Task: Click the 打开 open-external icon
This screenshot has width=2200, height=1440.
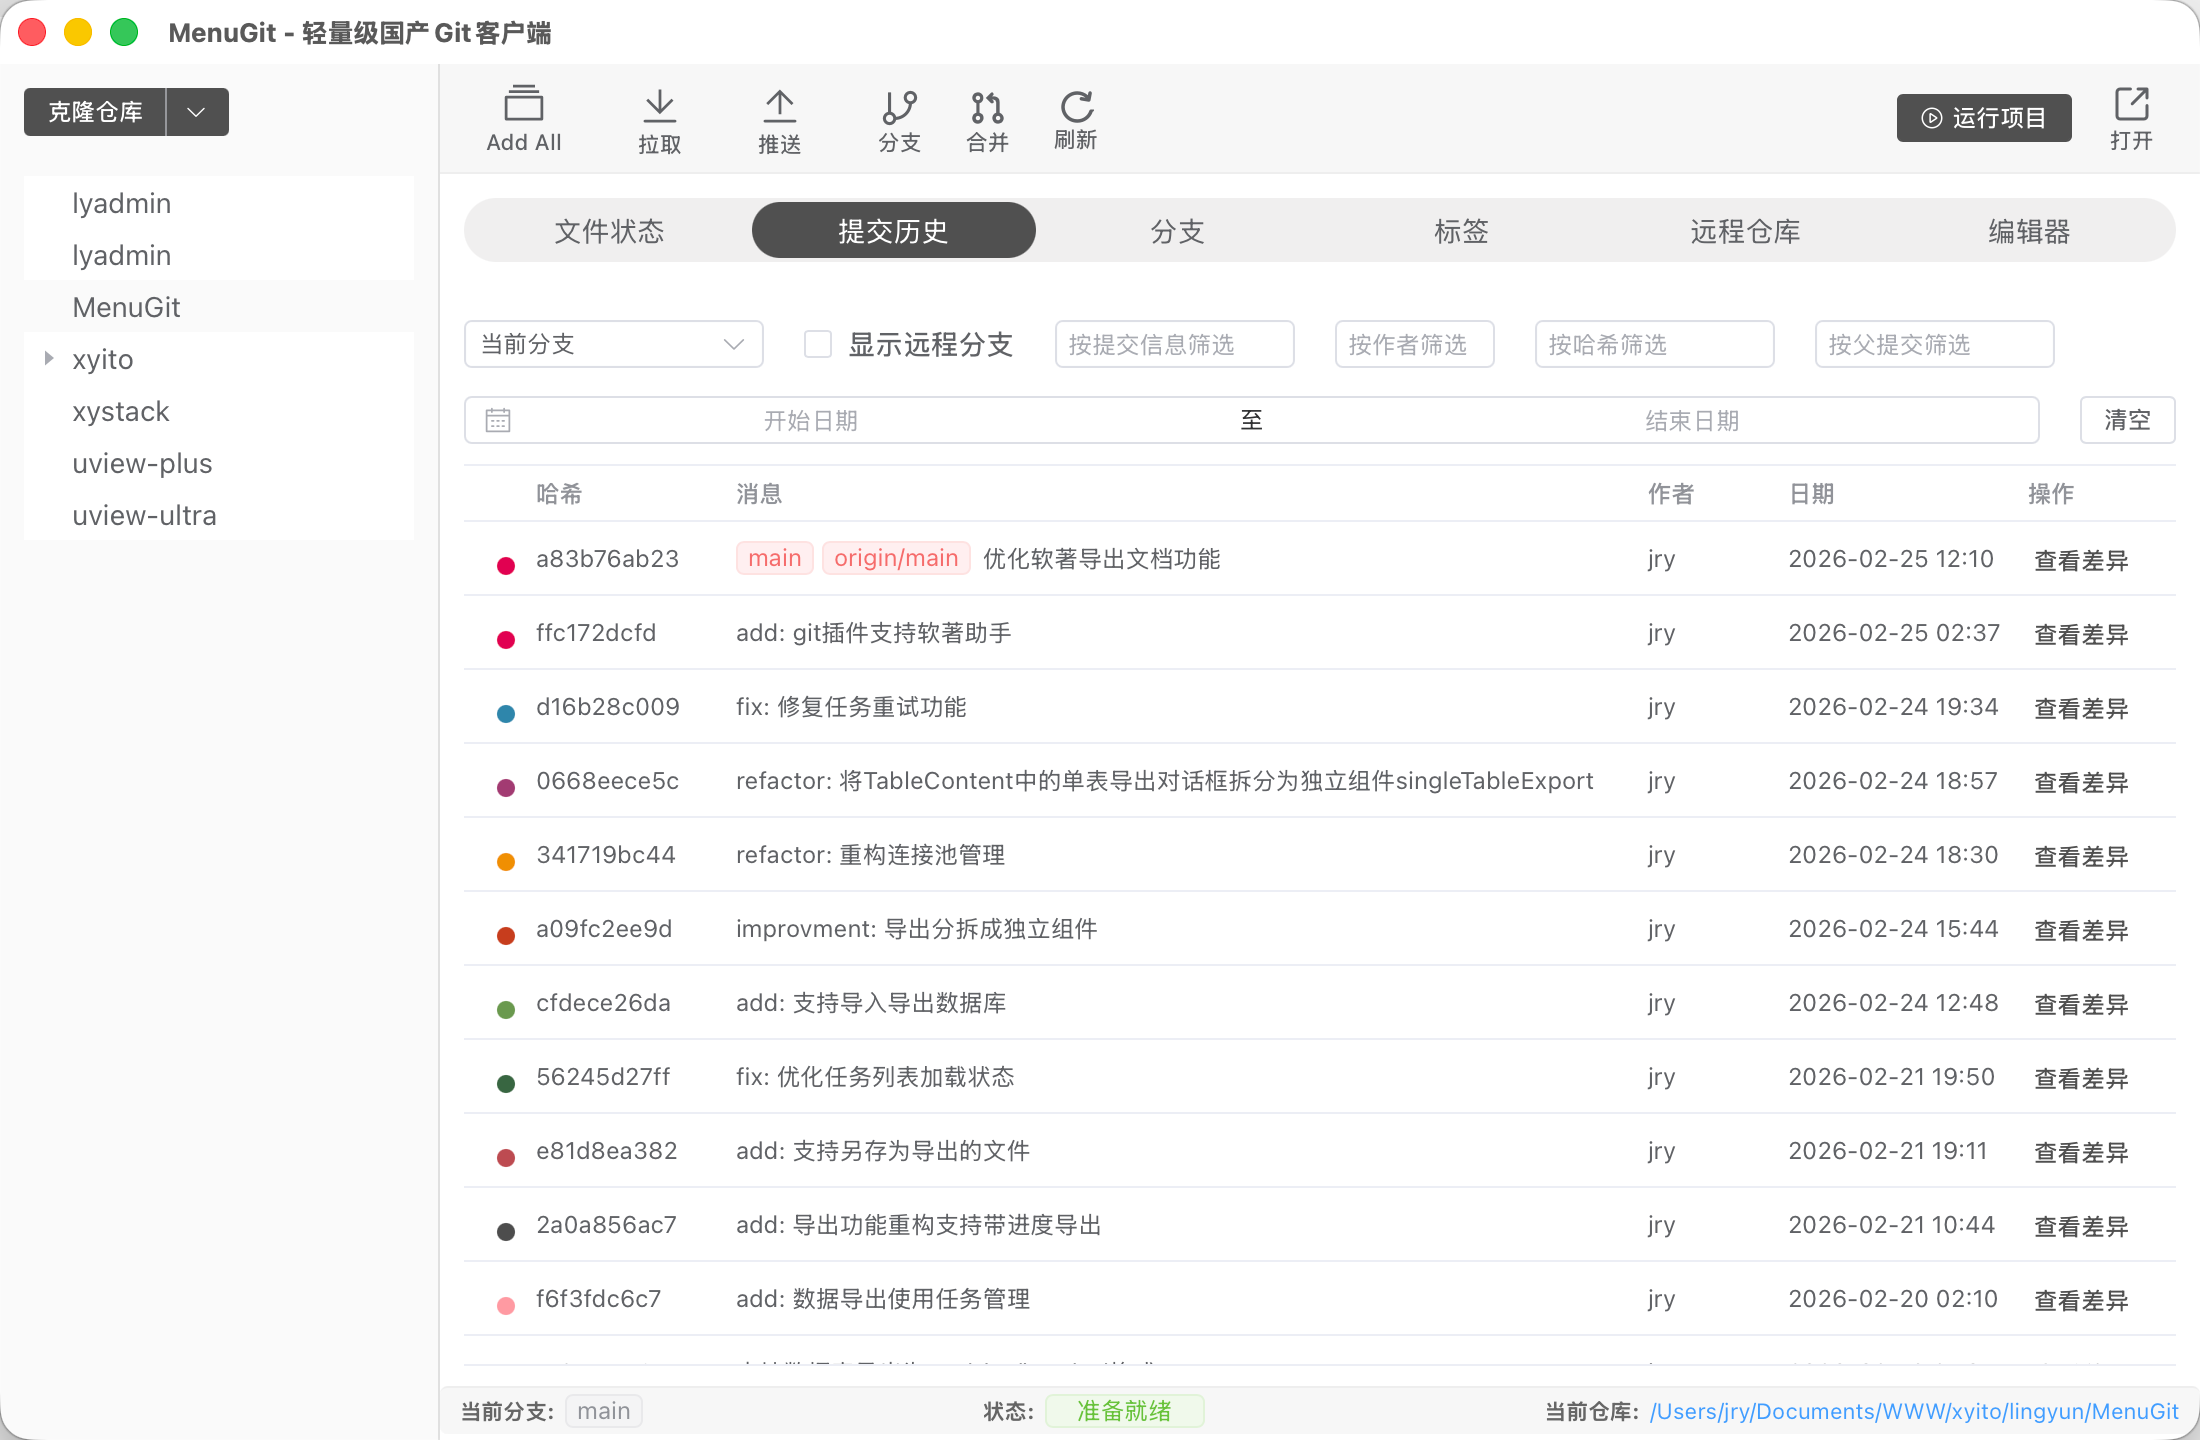Action: [x=2131, y=104]
